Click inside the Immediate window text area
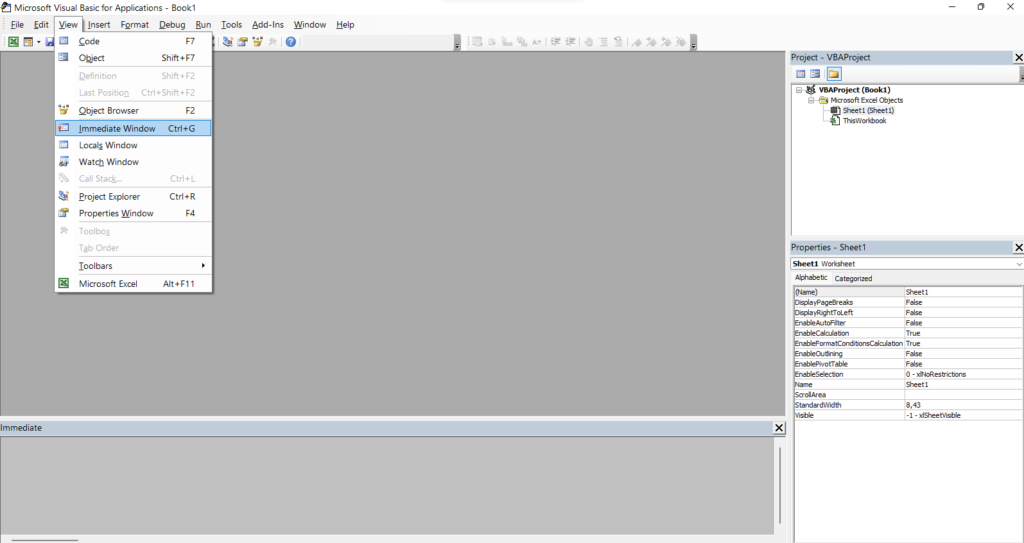 point(387,485)
